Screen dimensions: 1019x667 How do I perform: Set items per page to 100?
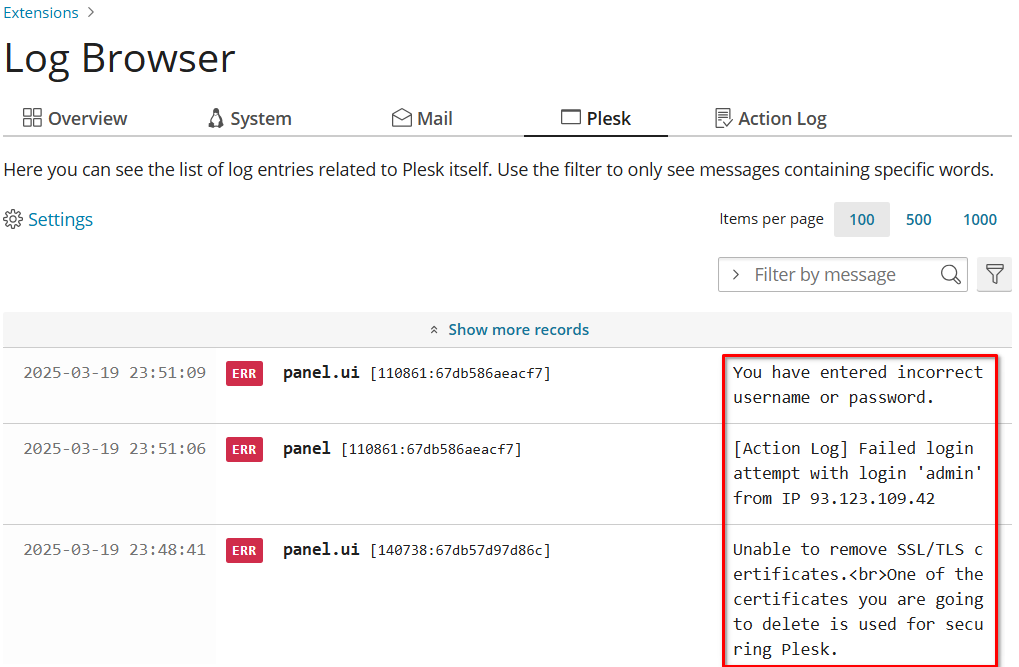coord(861,220)
